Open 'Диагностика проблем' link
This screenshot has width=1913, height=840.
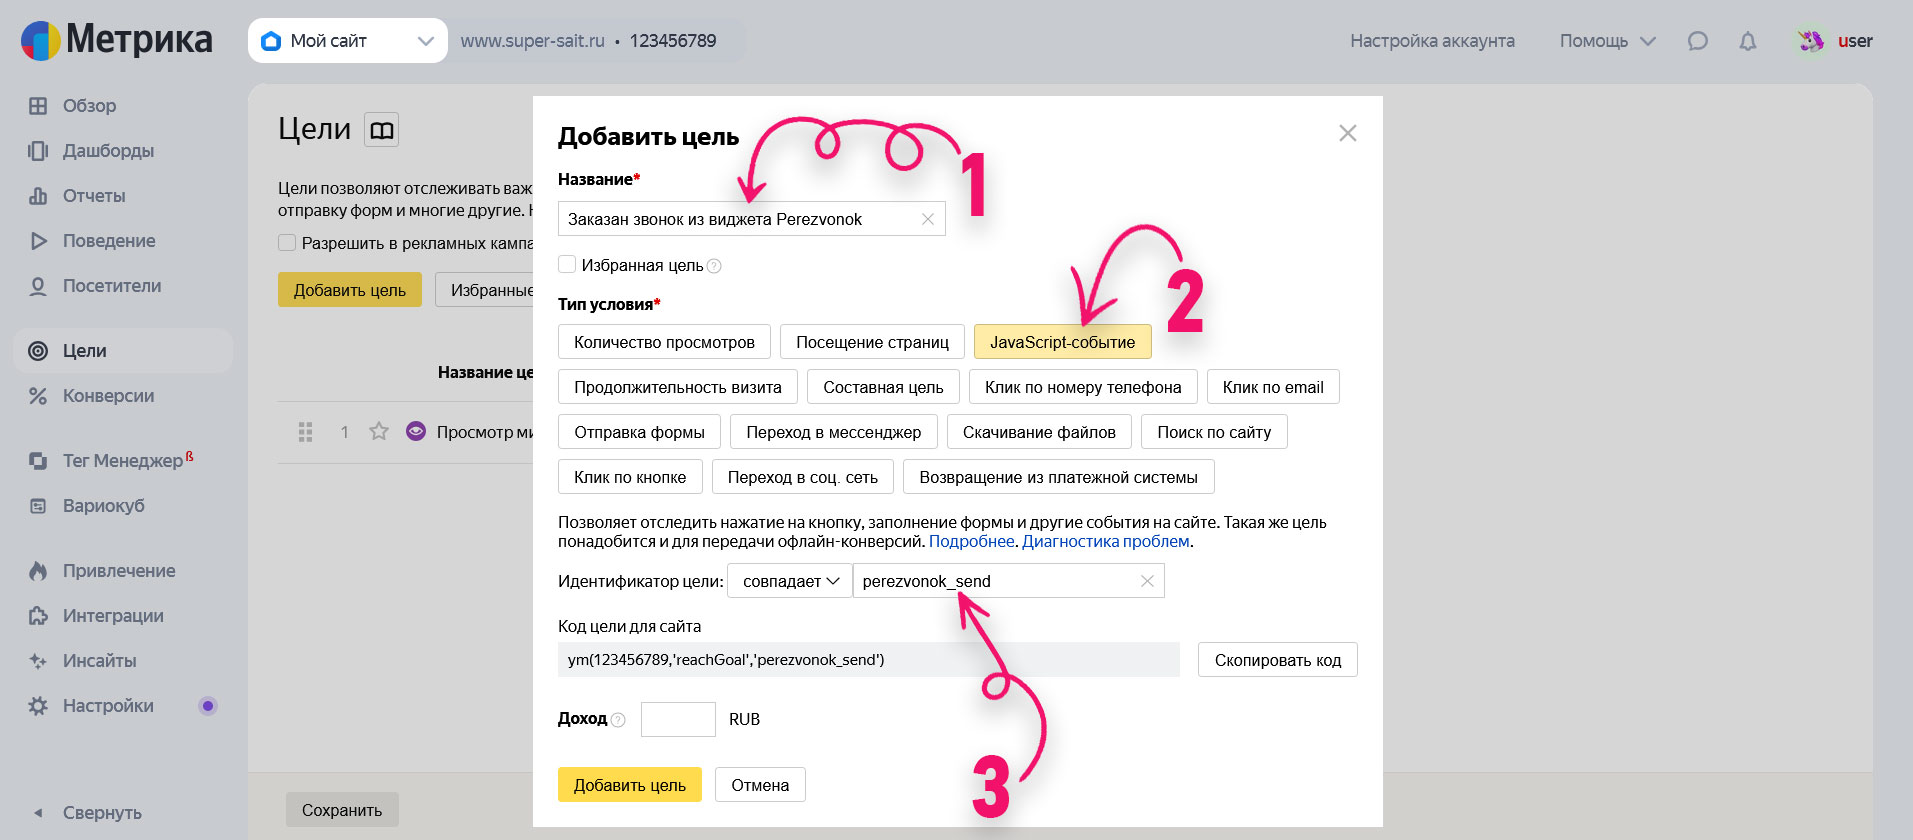tap(1105, 541)
